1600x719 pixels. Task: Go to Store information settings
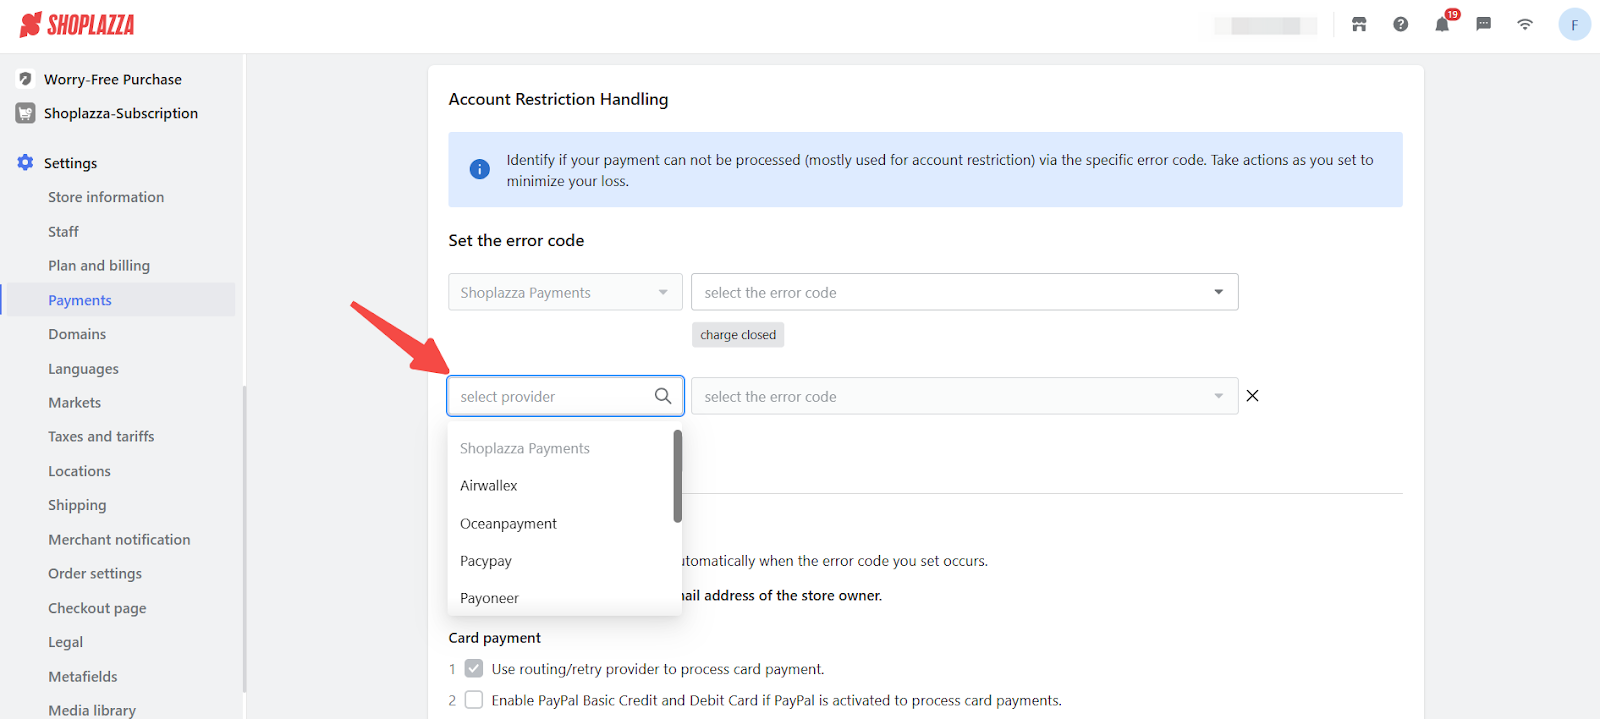106,197
